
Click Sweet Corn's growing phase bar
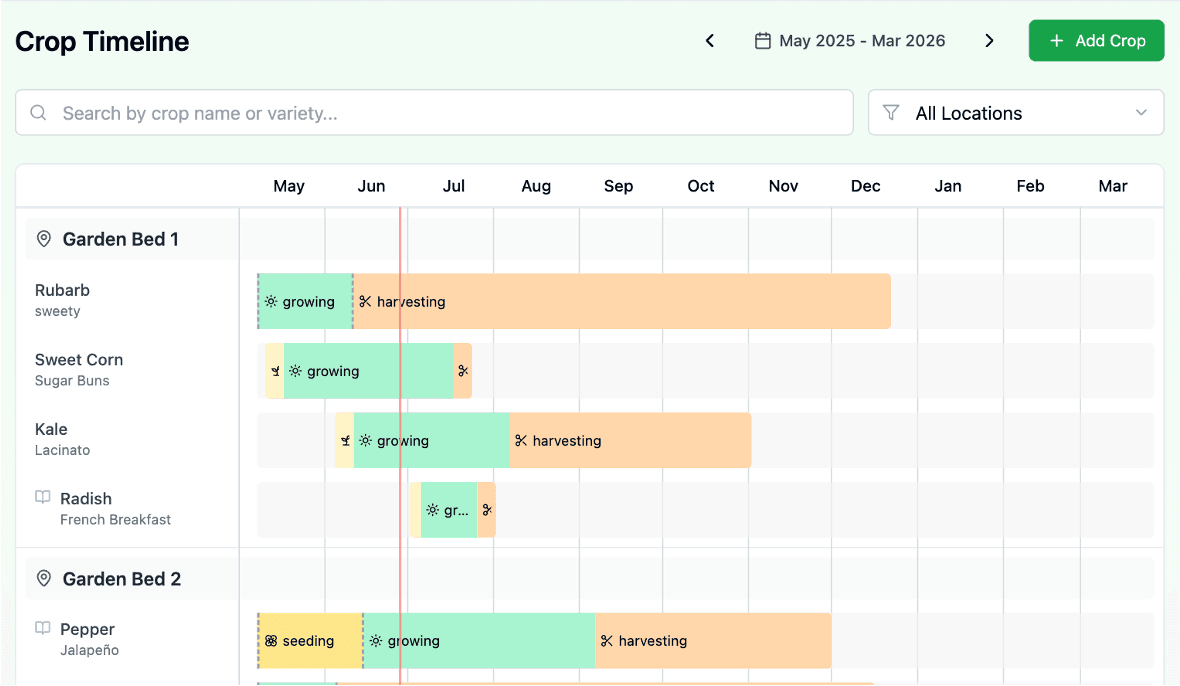tap(368, 371)
